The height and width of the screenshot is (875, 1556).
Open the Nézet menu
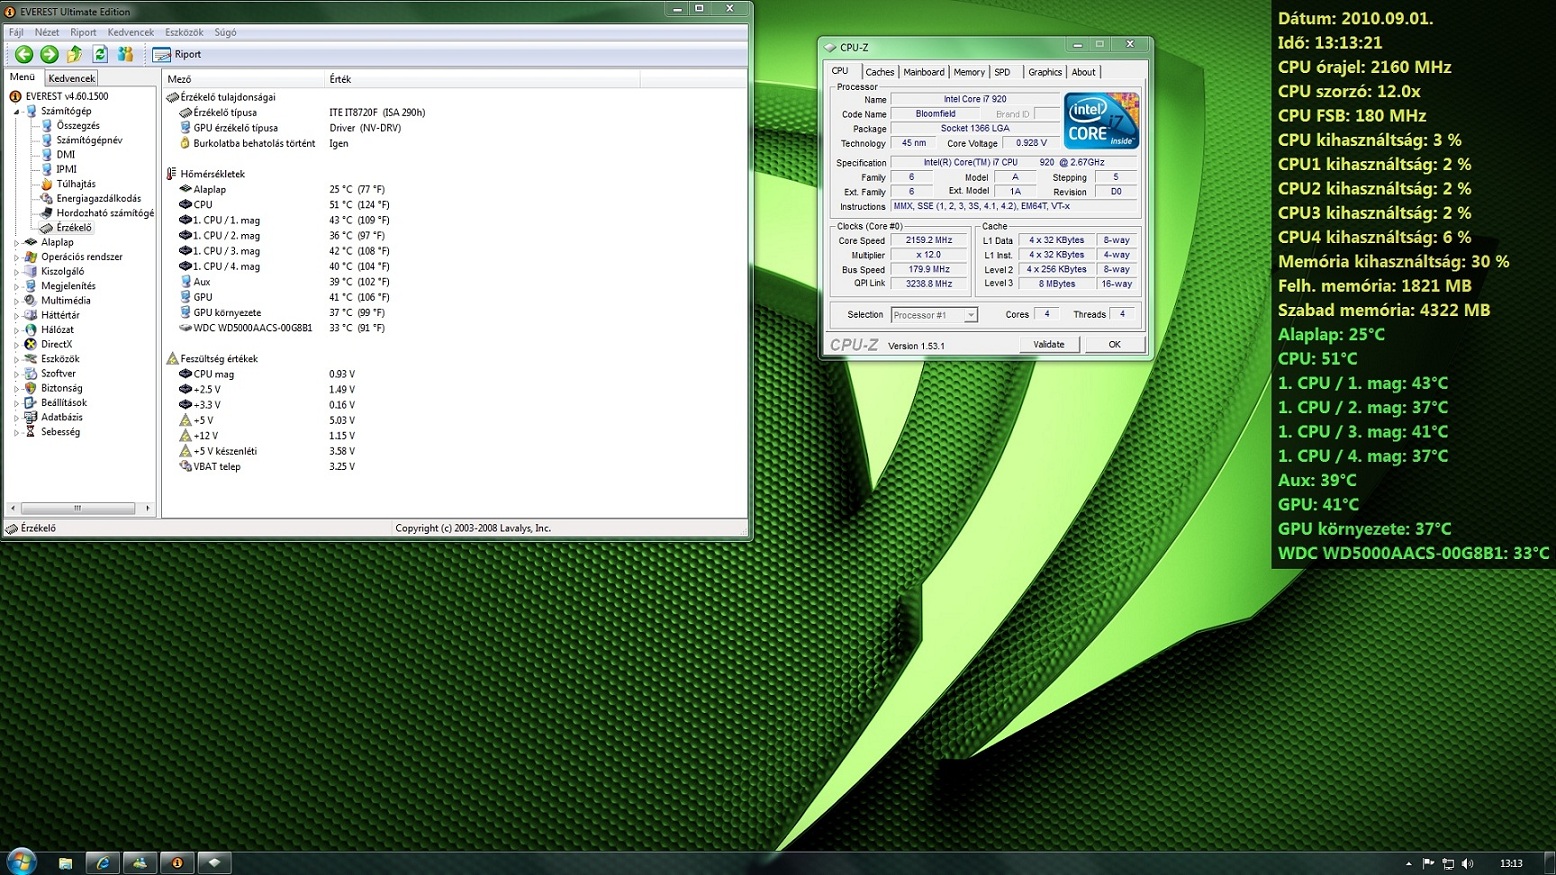coord(47,32)
